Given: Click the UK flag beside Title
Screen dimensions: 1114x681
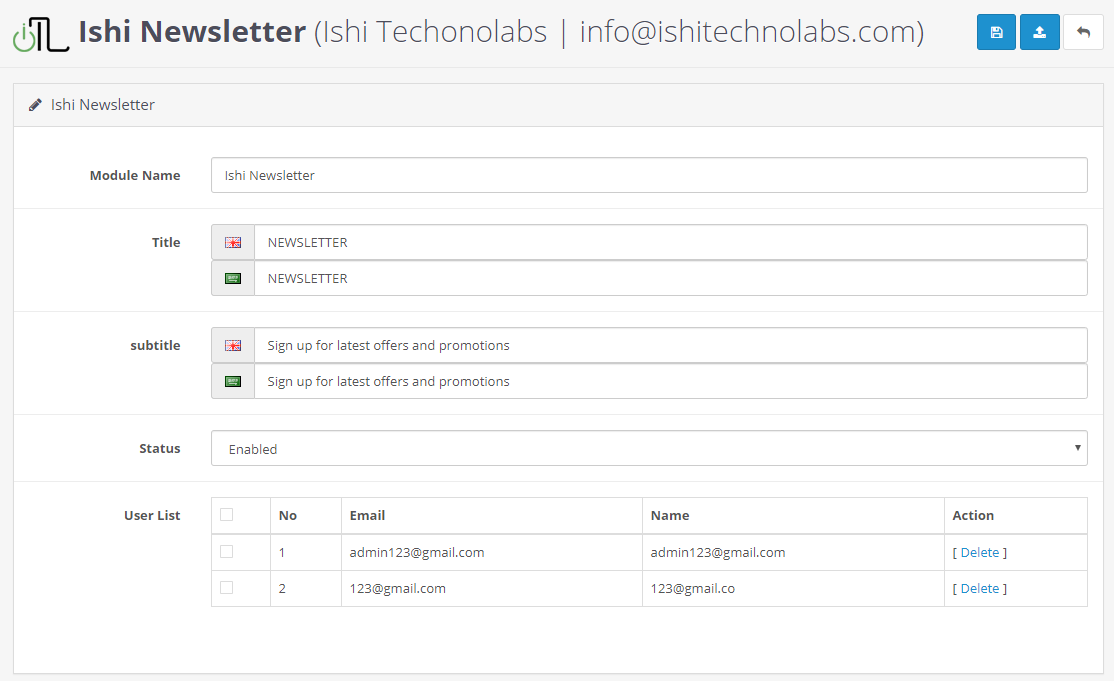Looking at the screenshot, I should [x=233, y=242].
